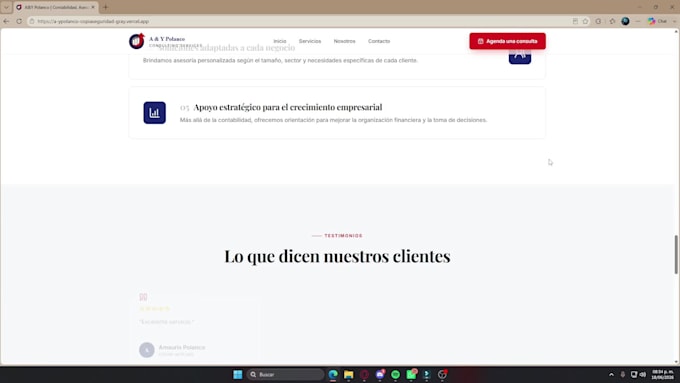This screenshot has height=383, width=680.
Task: Click the A & Y Polanco logo
Action: point(137,41)
